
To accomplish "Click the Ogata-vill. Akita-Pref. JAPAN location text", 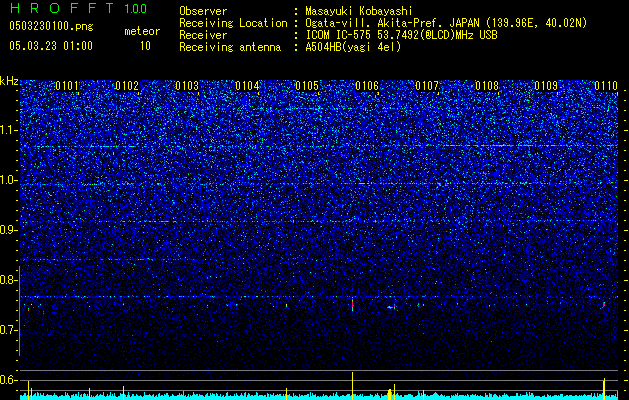I will 446,23.
